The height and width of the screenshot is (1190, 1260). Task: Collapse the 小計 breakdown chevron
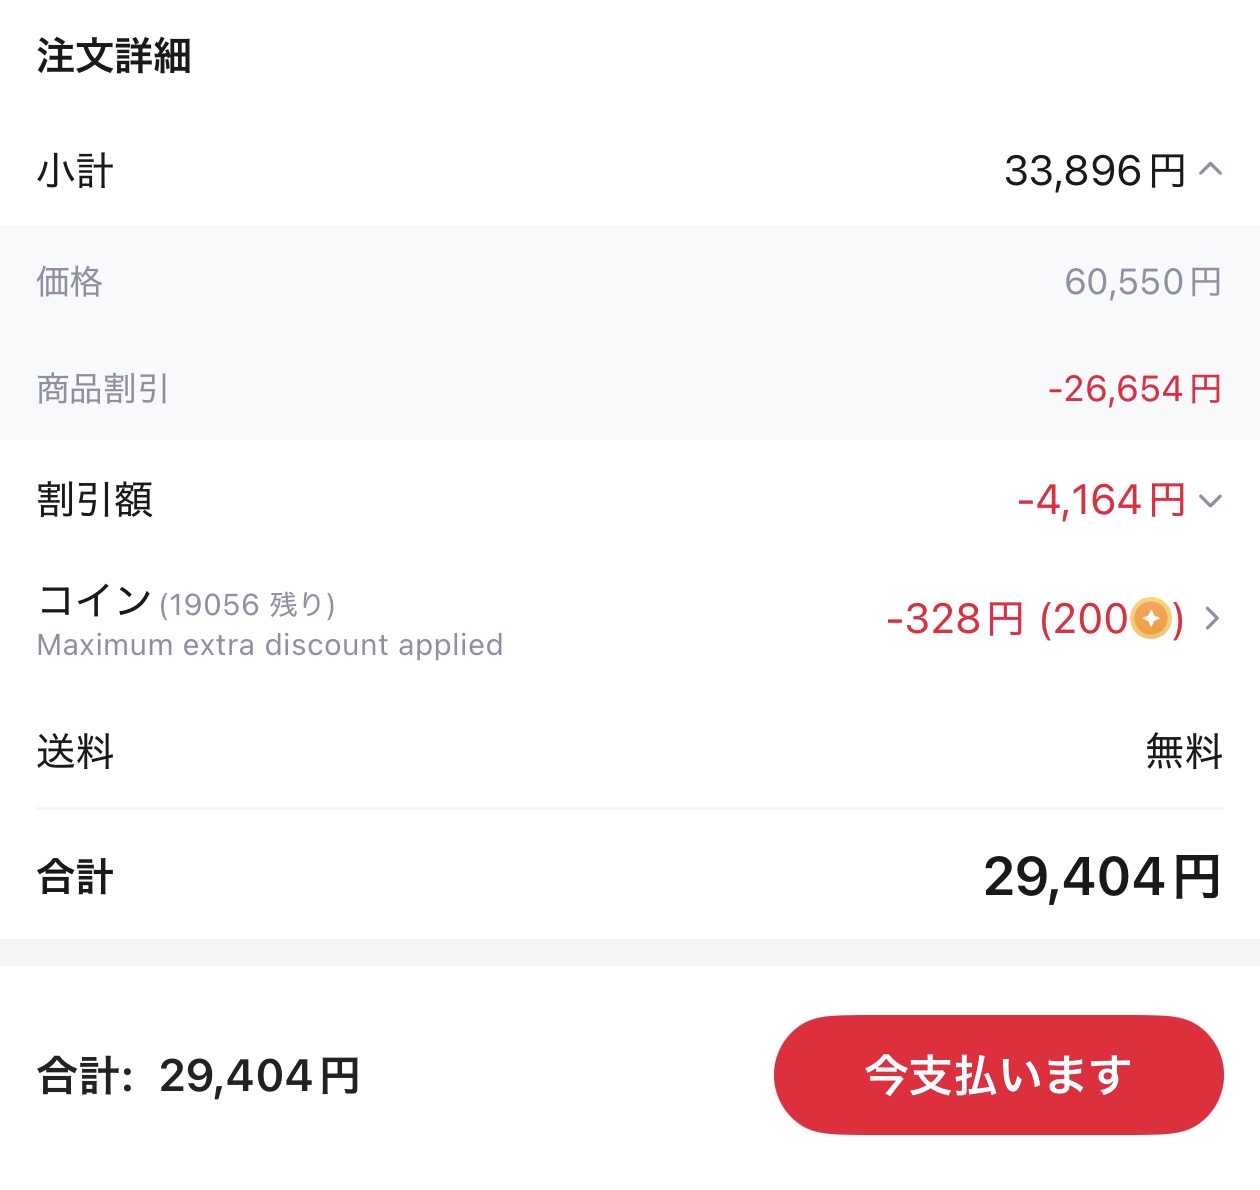1210,170
